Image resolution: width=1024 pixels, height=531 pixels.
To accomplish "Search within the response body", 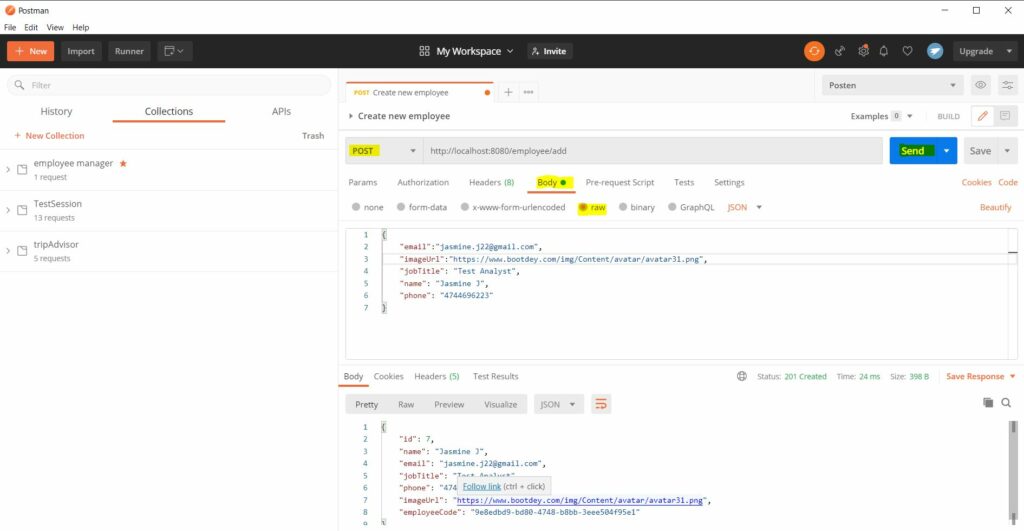I will pyautogui.click(x=1006, y=403).
